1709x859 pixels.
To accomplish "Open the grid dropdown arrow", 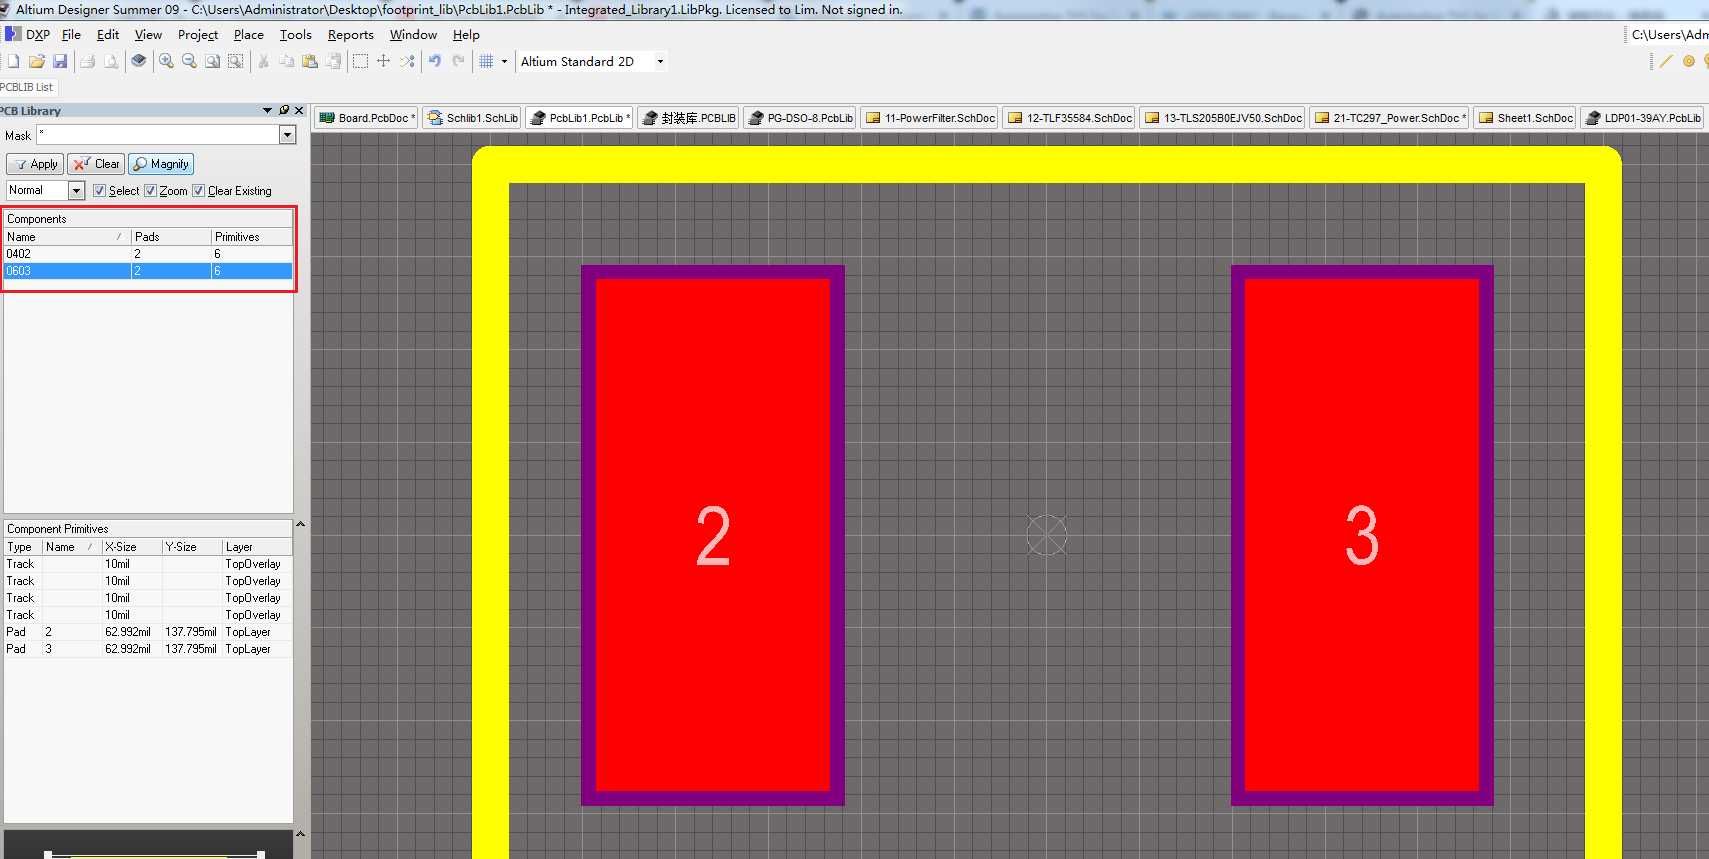I will tap(504, 61).
